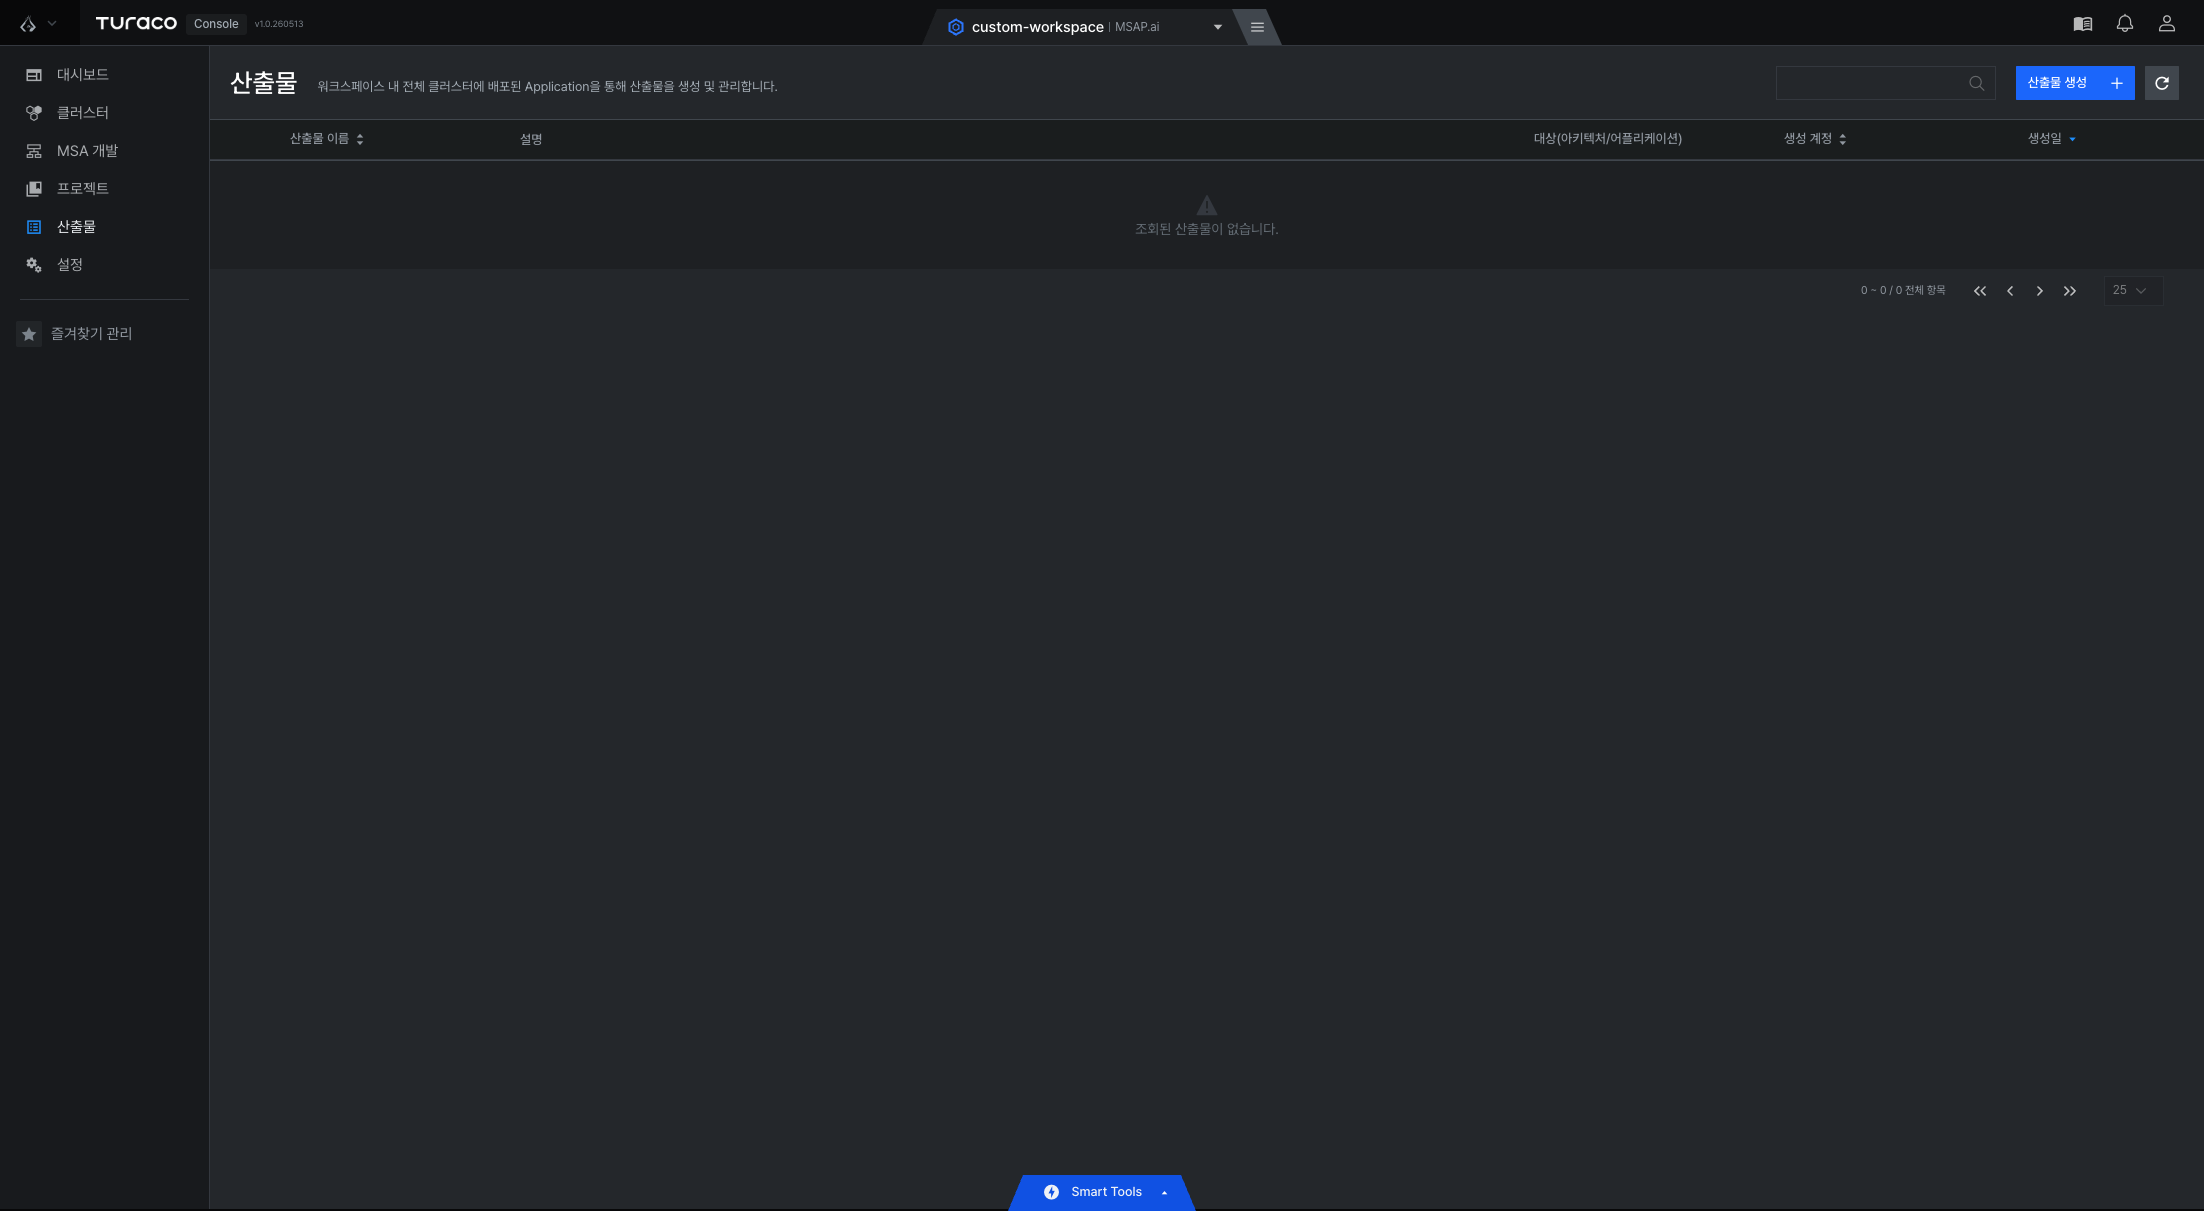The height and width of the screenshot is (1211, 2204).
Task: Open the notifications bell
Action: 2125,24
